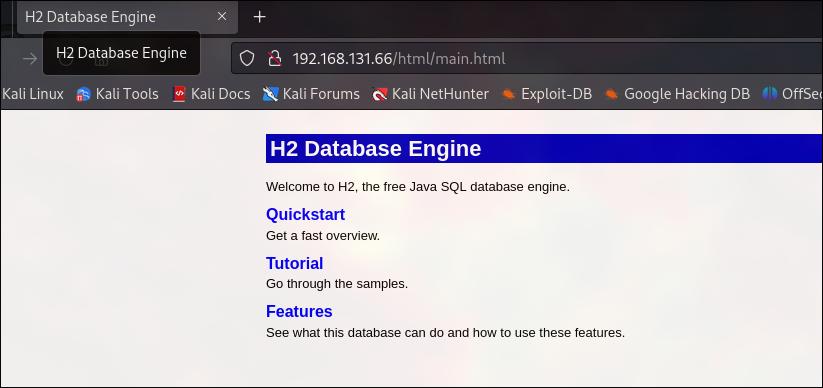Click the shield tracking protection icon

247,58
